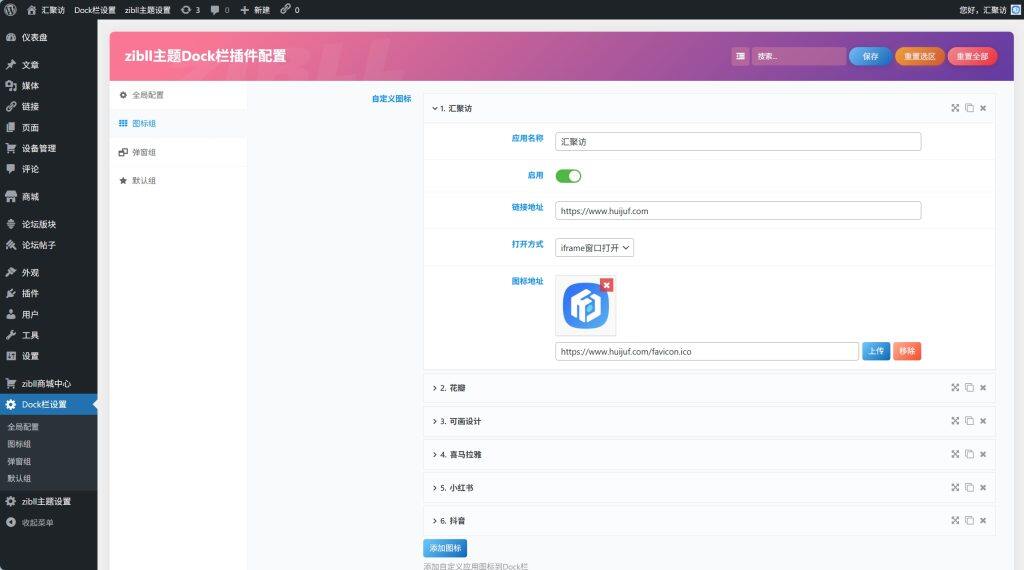Toggle the 启用 switch off
The height and width of the screenshot is (570, 1024).
point(568,176)
